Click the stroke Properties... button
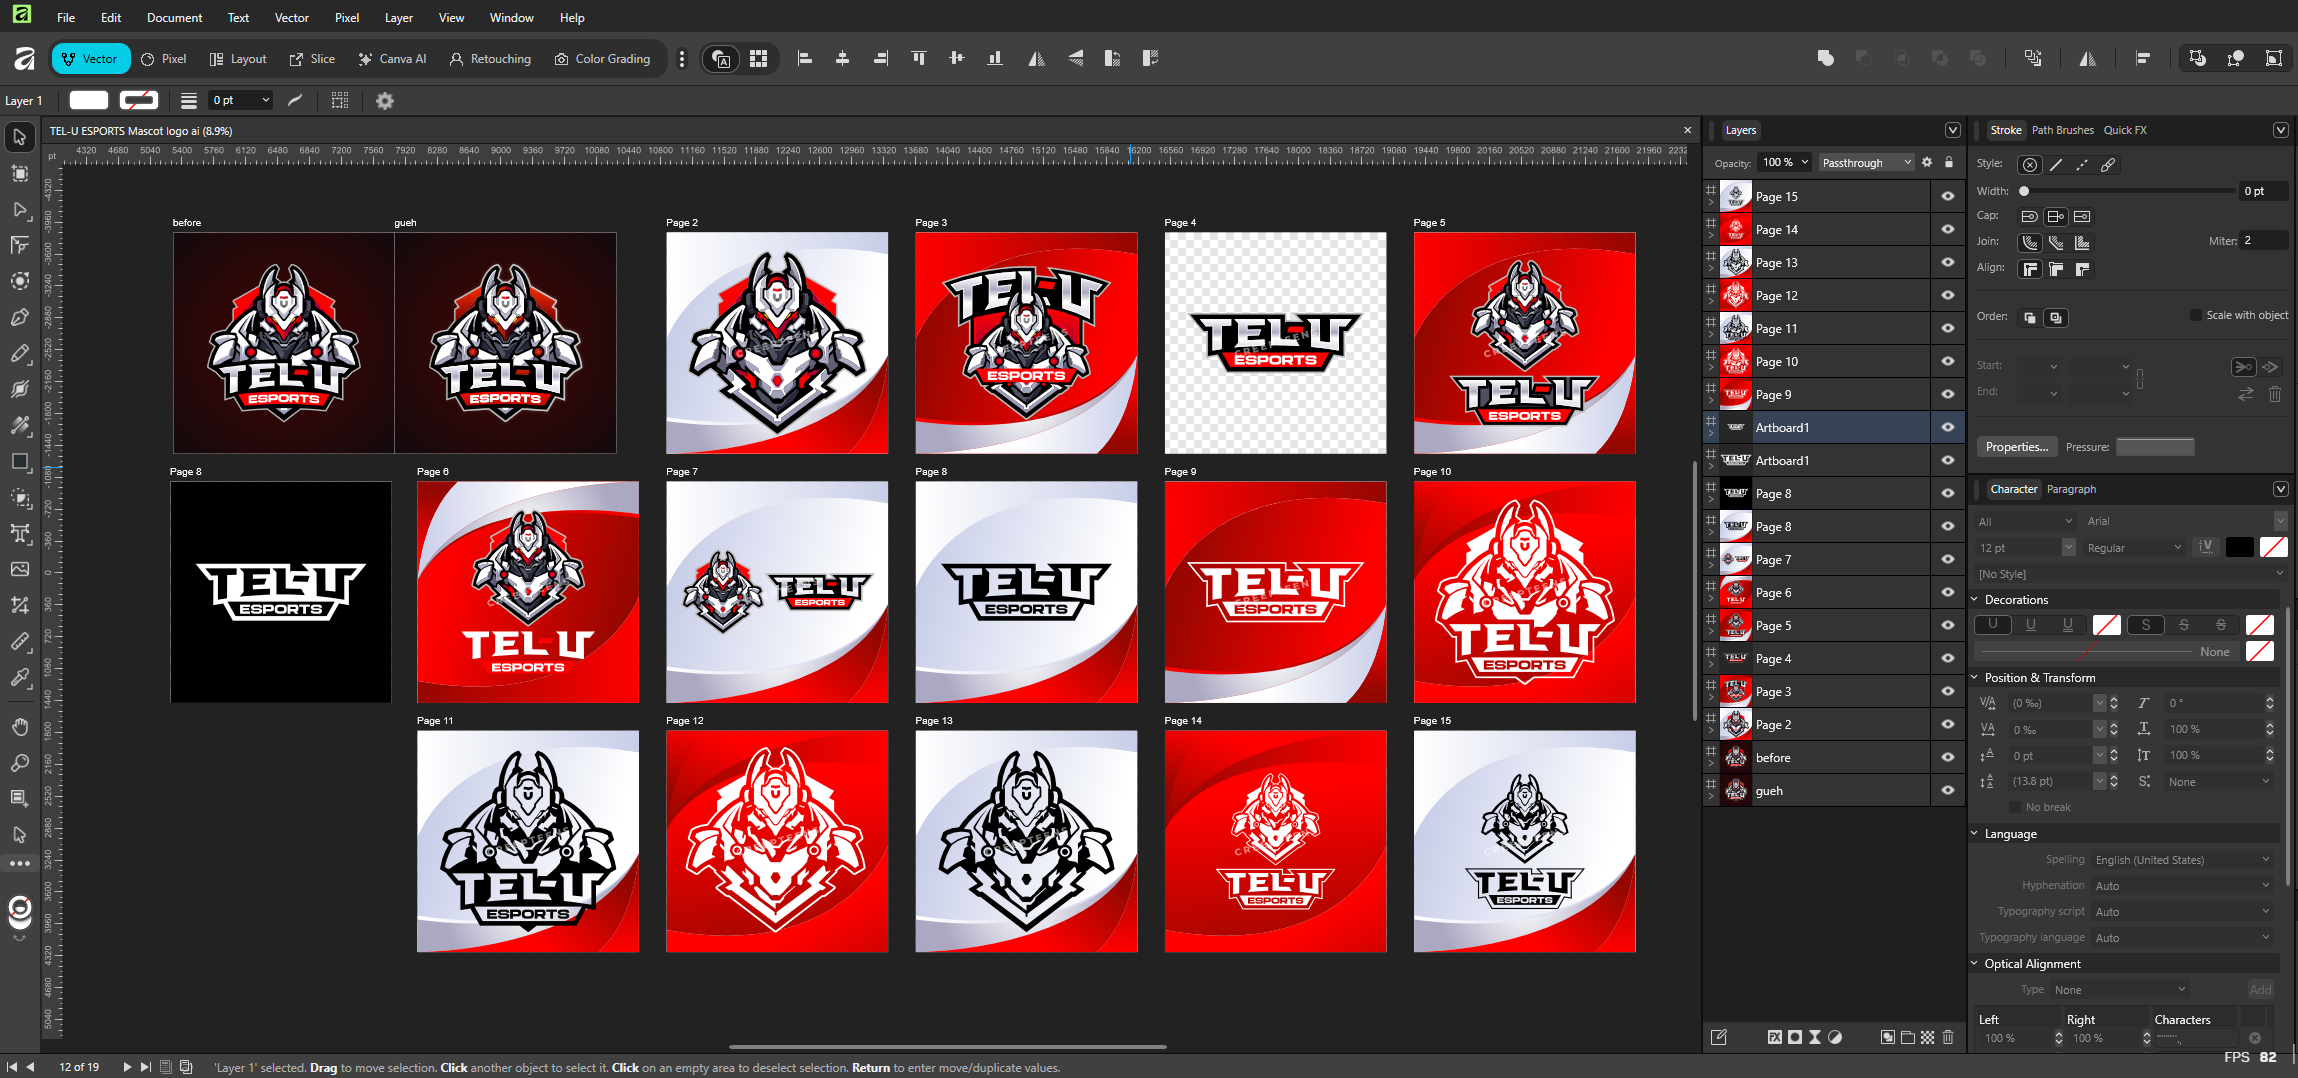 [2017, 447]
